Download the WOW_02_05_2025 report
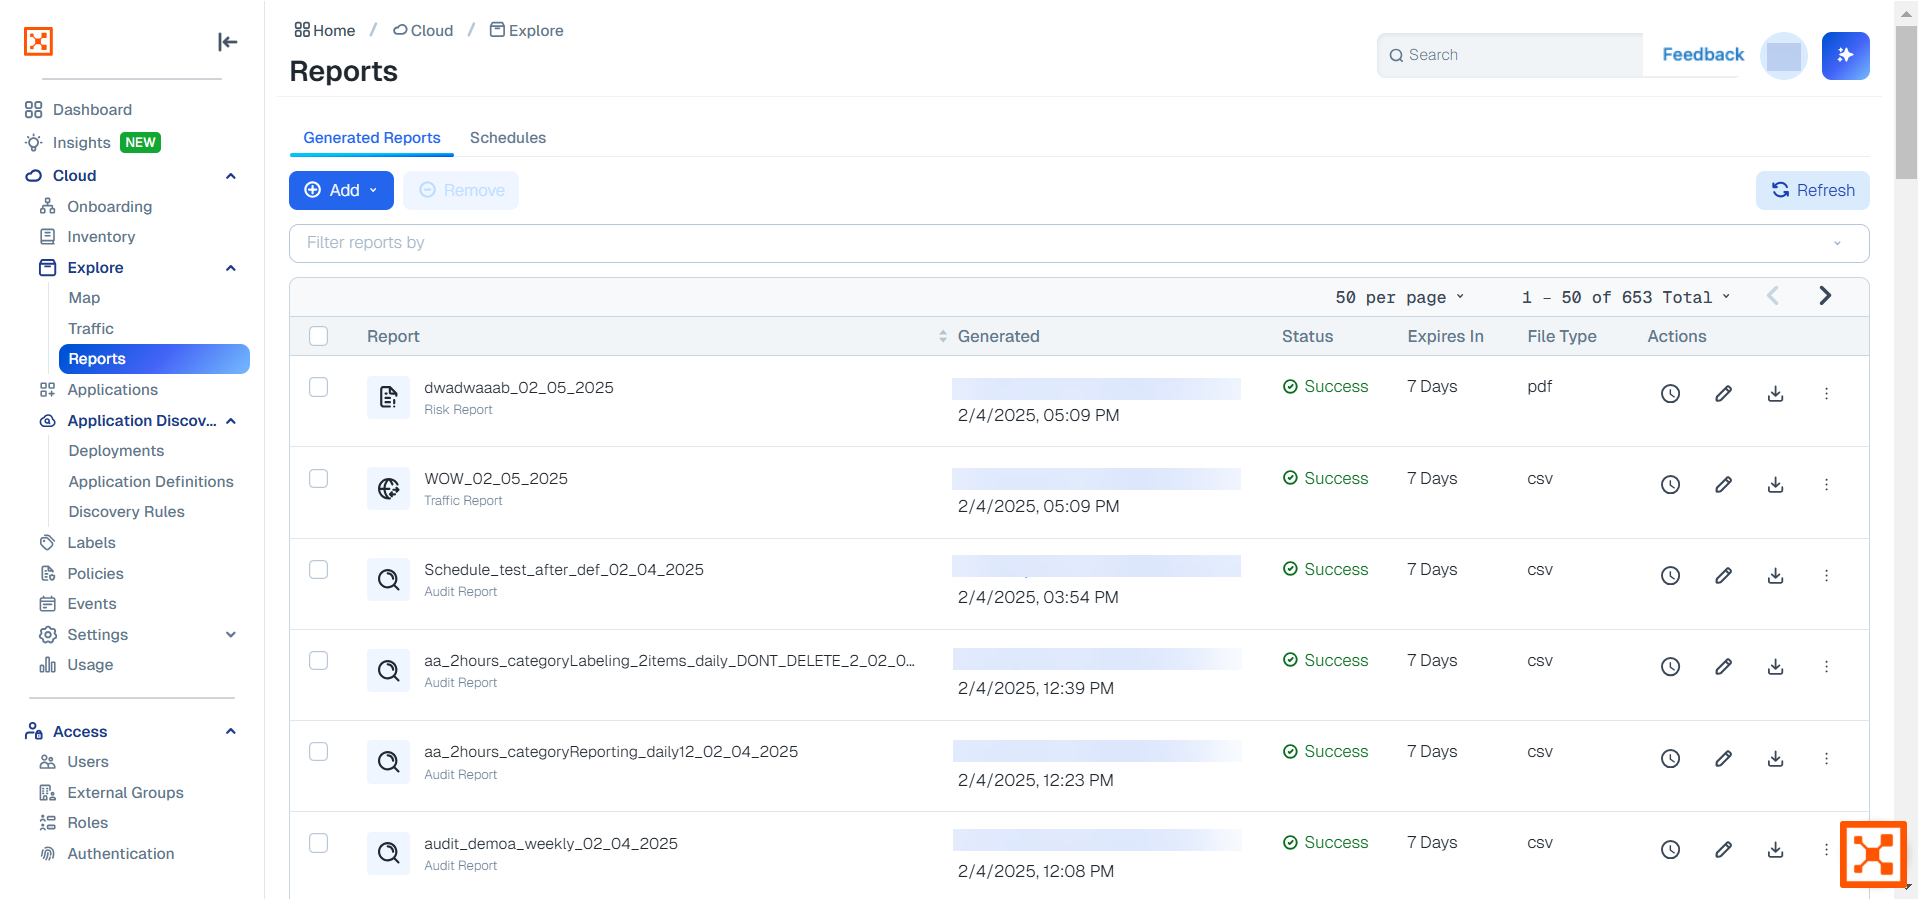 (1775, 485)
